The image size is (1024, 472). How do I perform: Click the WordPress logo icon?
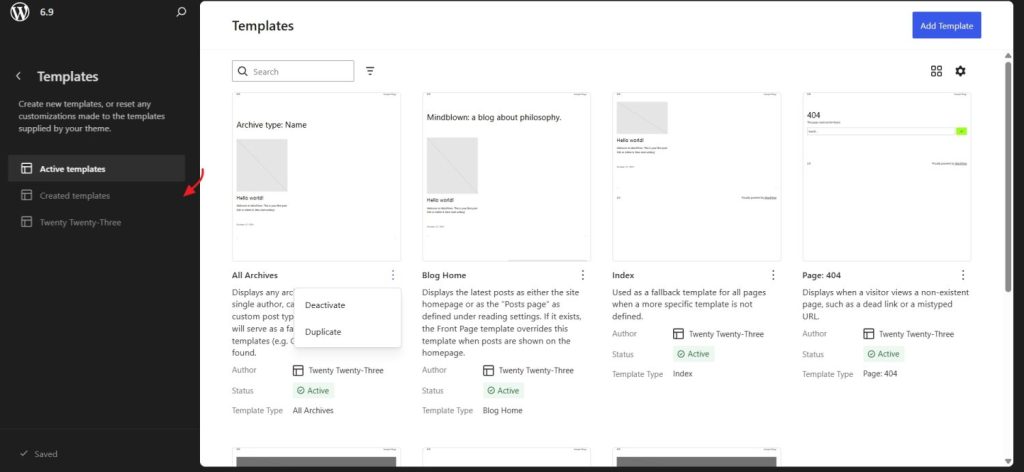[20, 12]
